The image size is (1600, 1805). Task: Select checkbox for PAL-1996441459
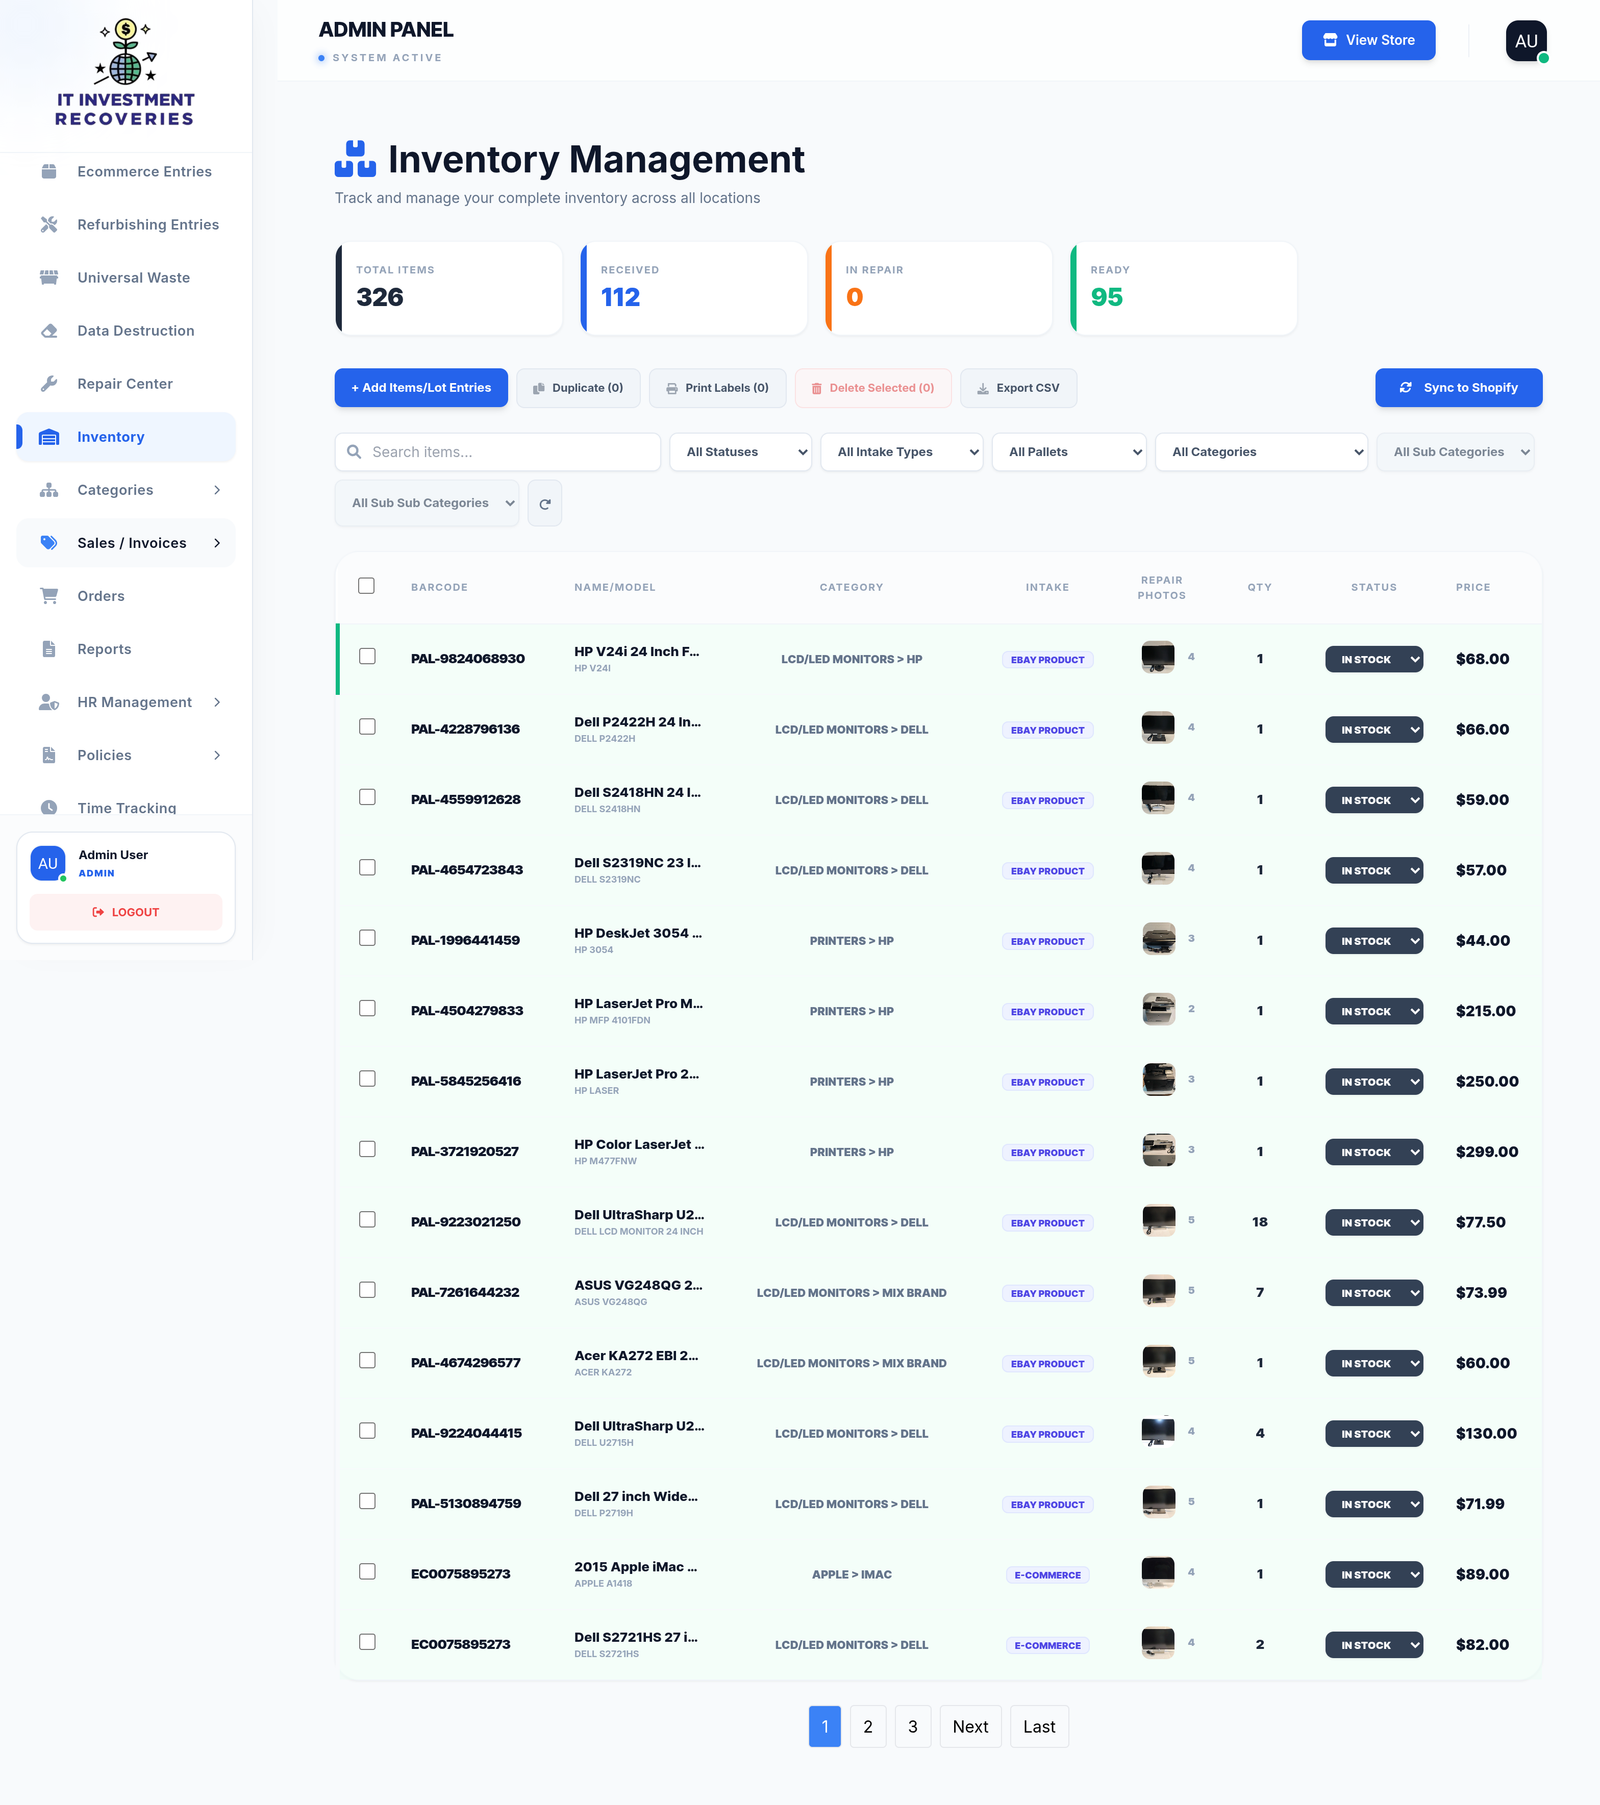(367, 938)
